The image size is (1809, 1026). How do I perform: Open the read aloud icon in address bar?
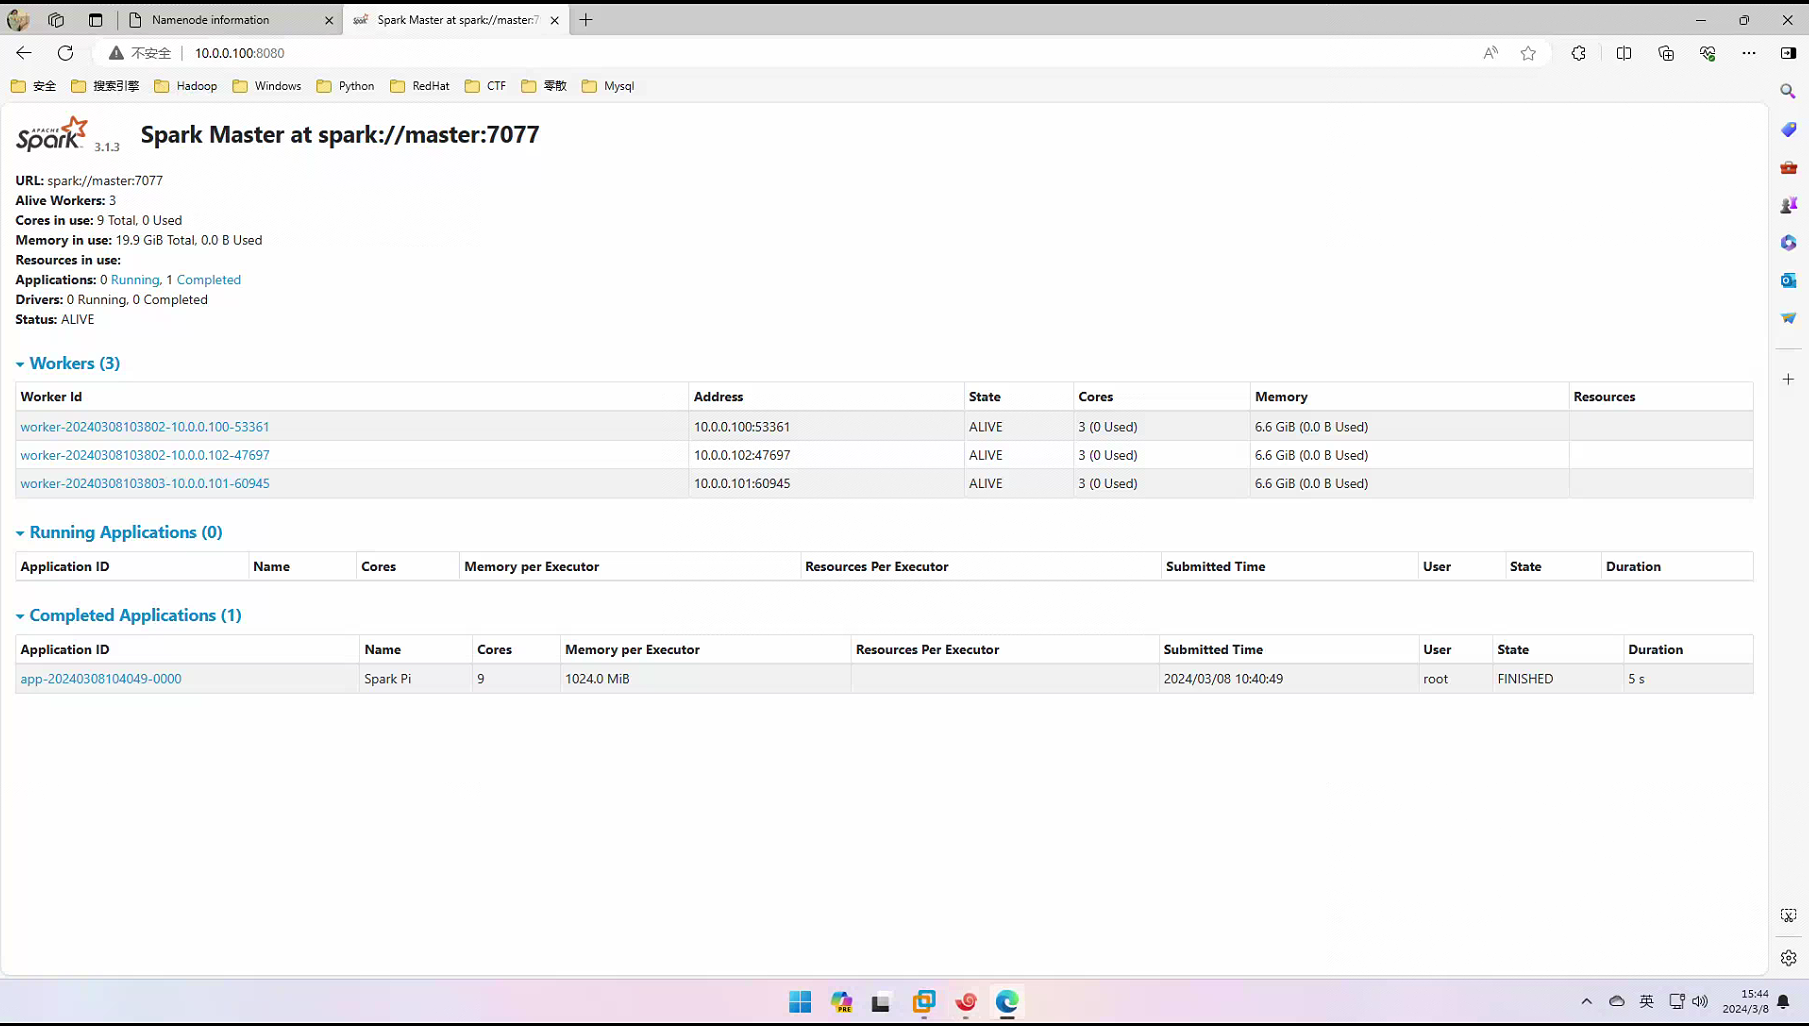click(1491, 53)
